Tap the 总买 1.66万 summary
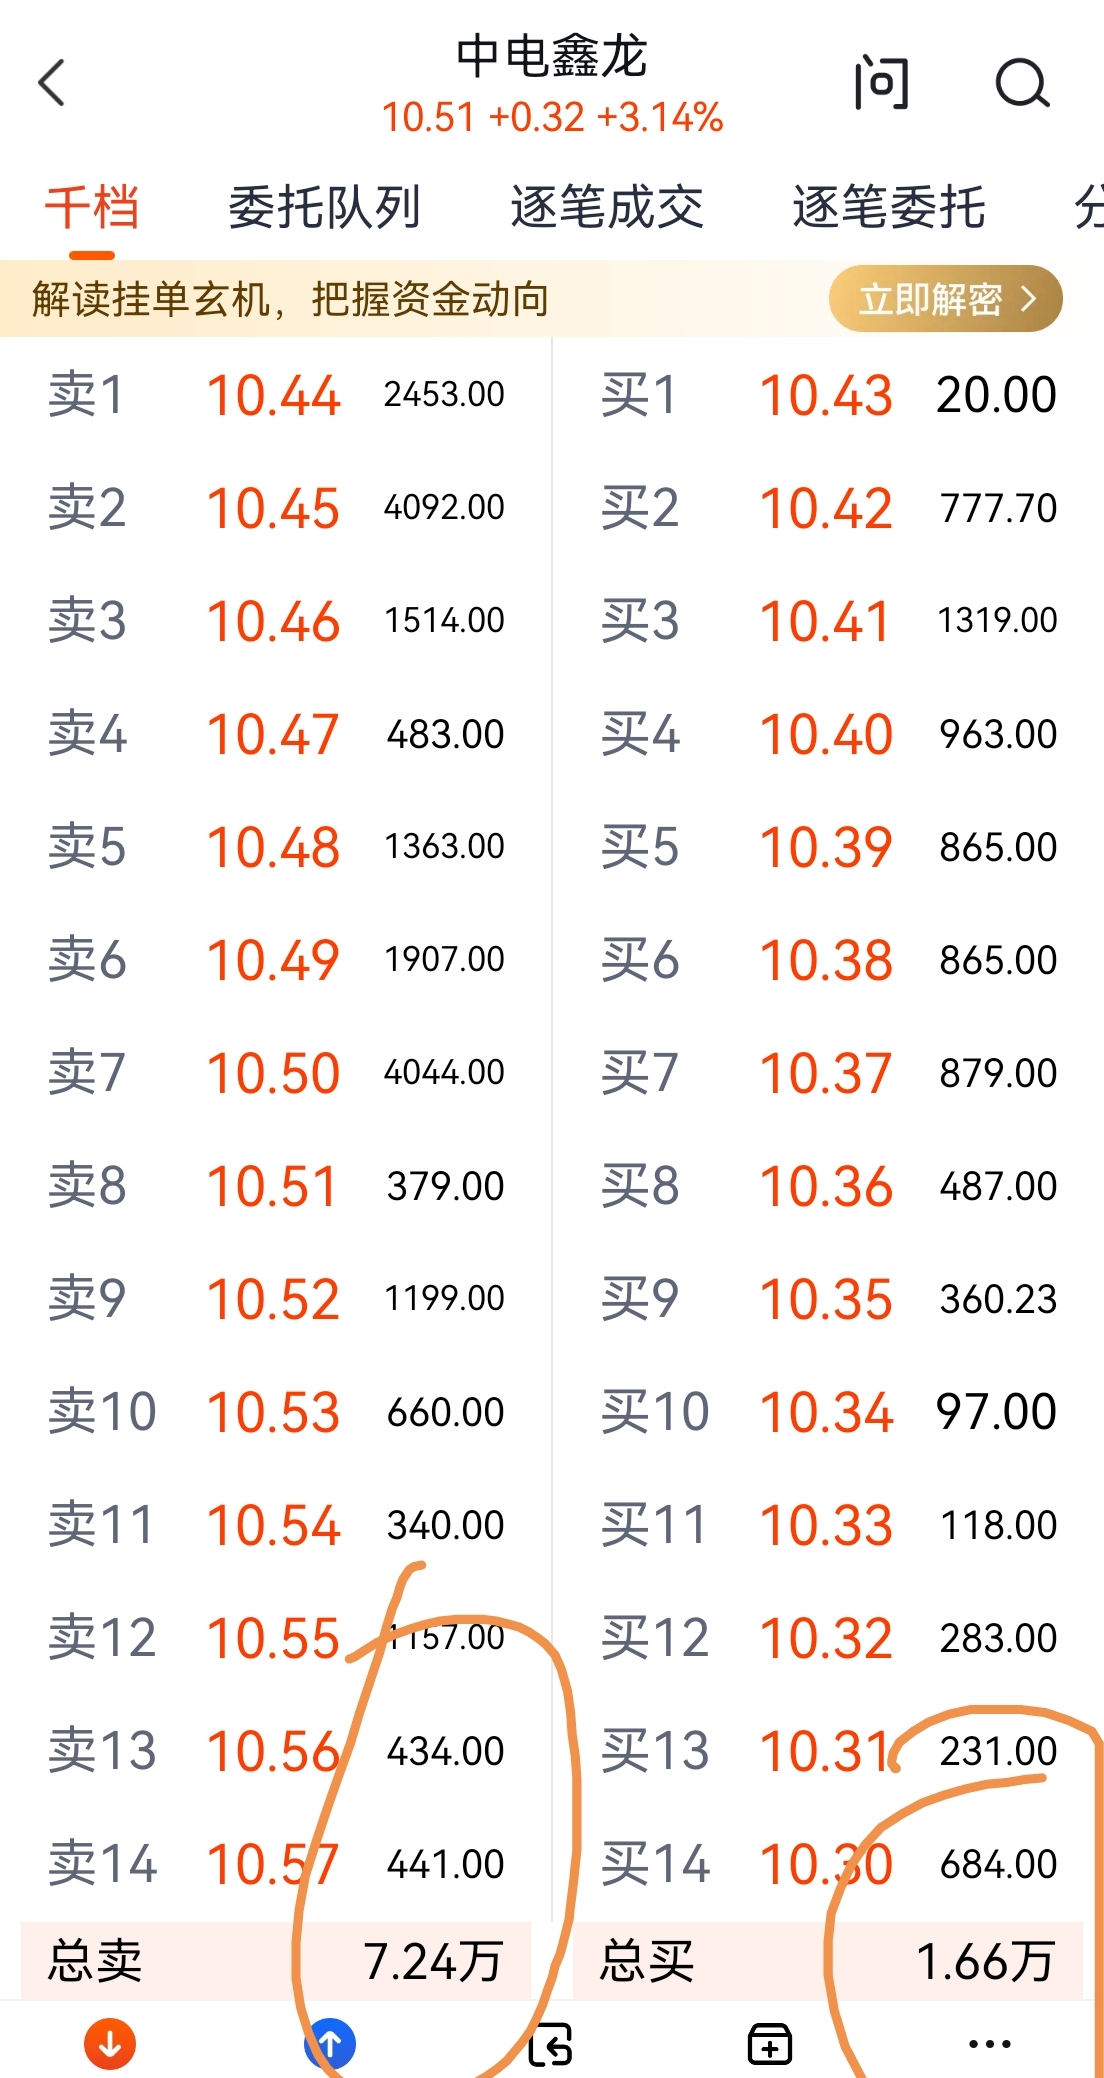The height and width of the screenshot is (2078, 1104). pyautogui.click(x=828, y=1961)
